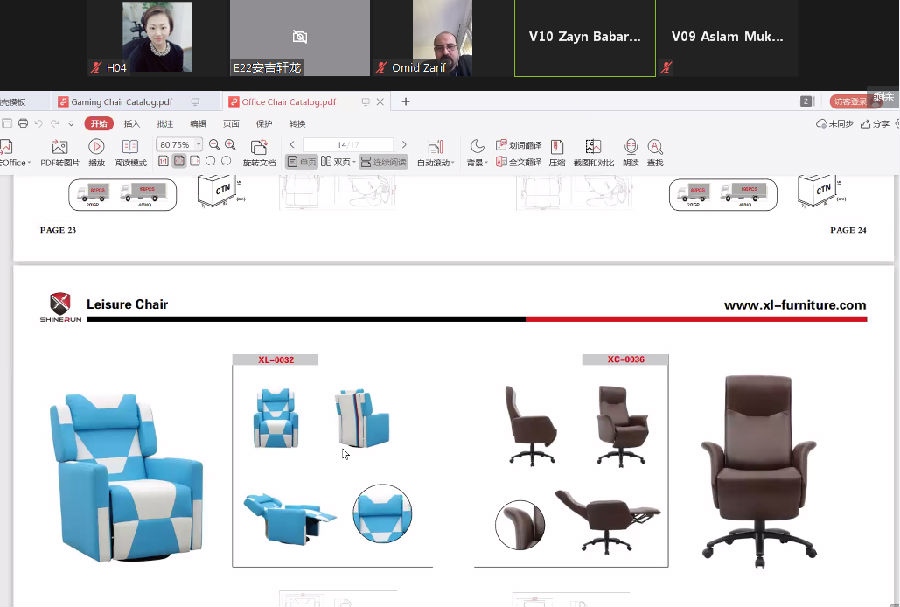Switch to the Gaming Chair Catalog.pdf tab

click(115, 102)
